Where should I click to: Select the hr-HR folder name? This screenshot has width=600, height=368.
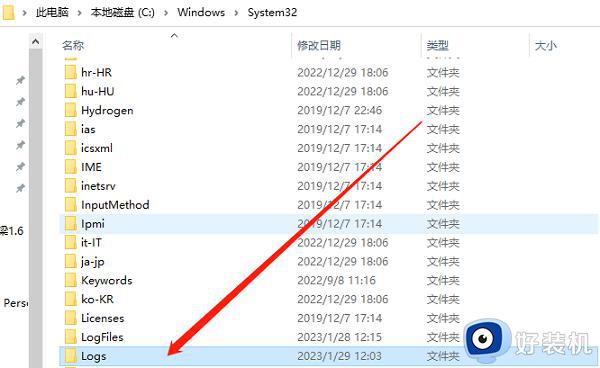pos(96,72)
